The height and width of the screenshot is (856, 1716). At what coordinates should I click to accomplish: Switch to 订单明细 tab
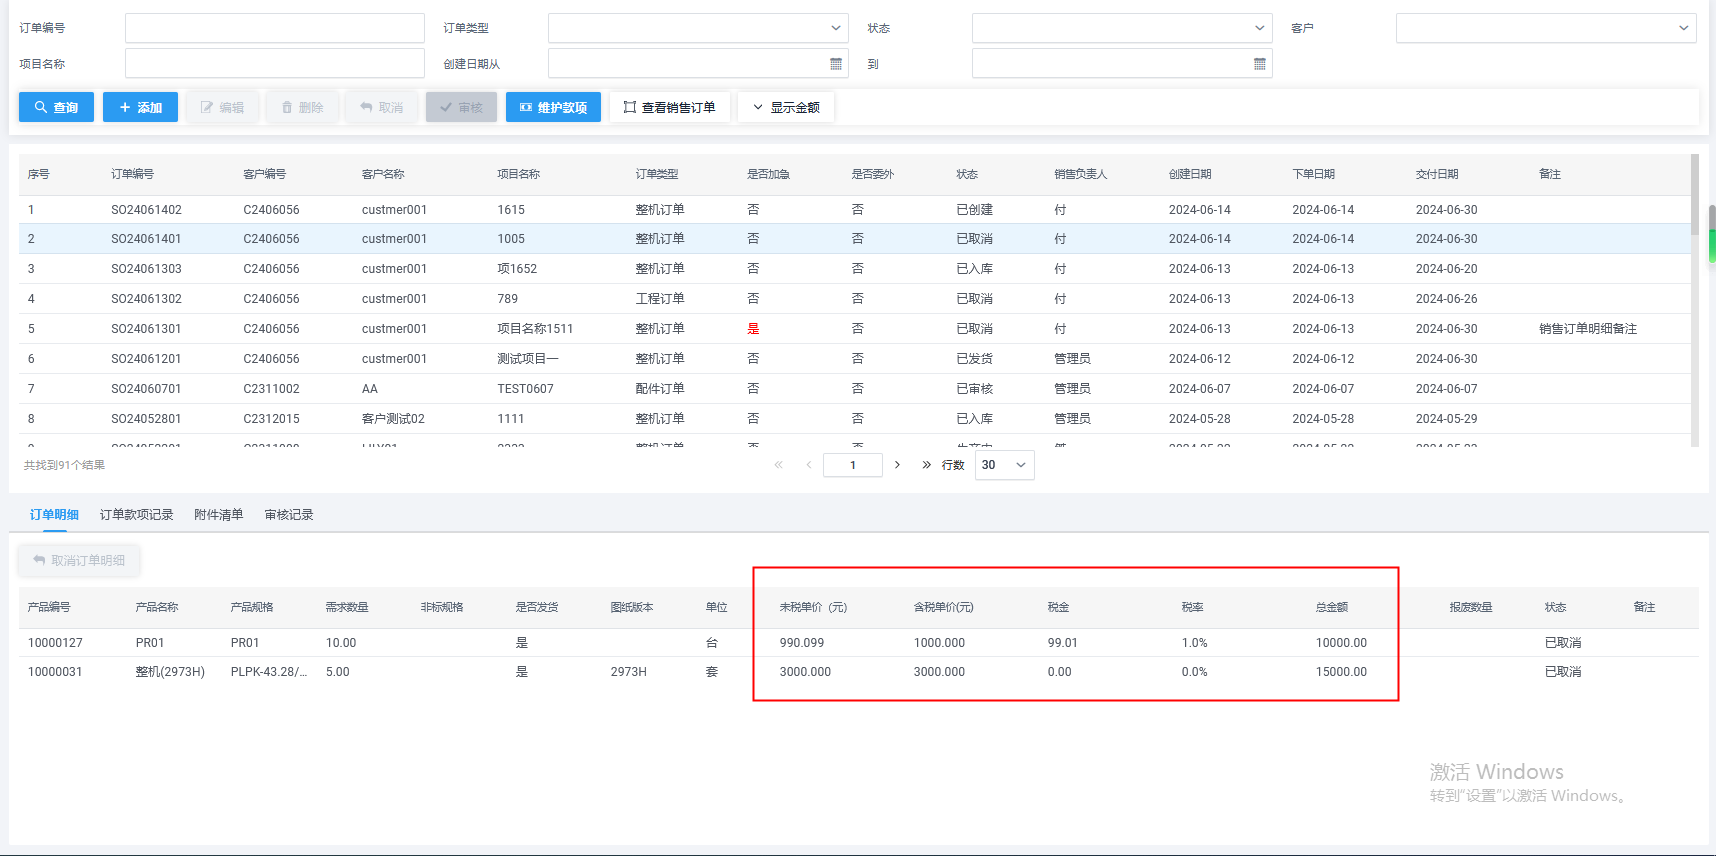pyautogui.click(x=54, y=515)
